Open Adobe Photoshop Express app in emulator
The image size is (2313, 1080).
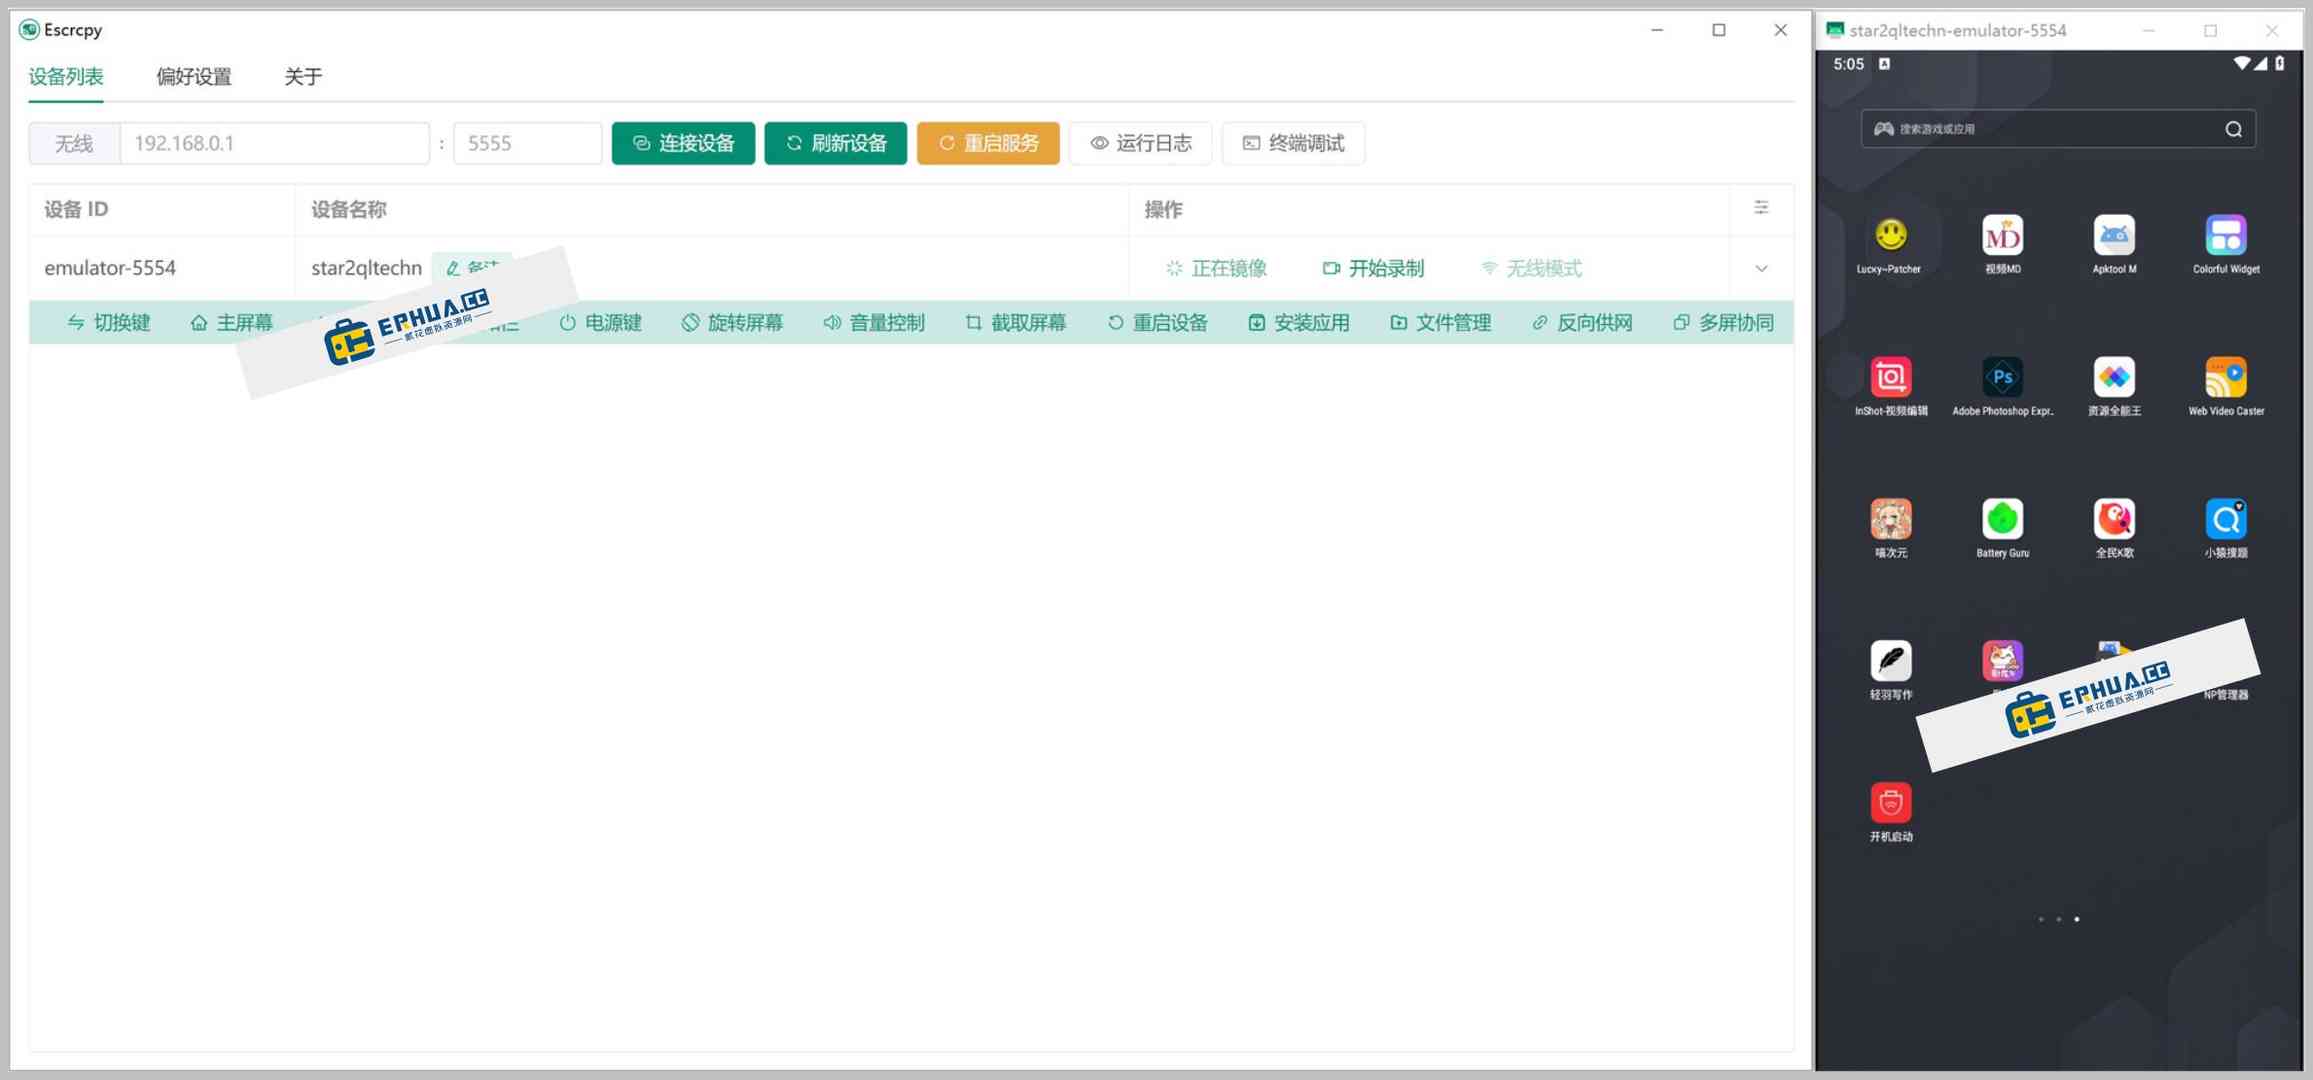click(x=2002, y=387)
